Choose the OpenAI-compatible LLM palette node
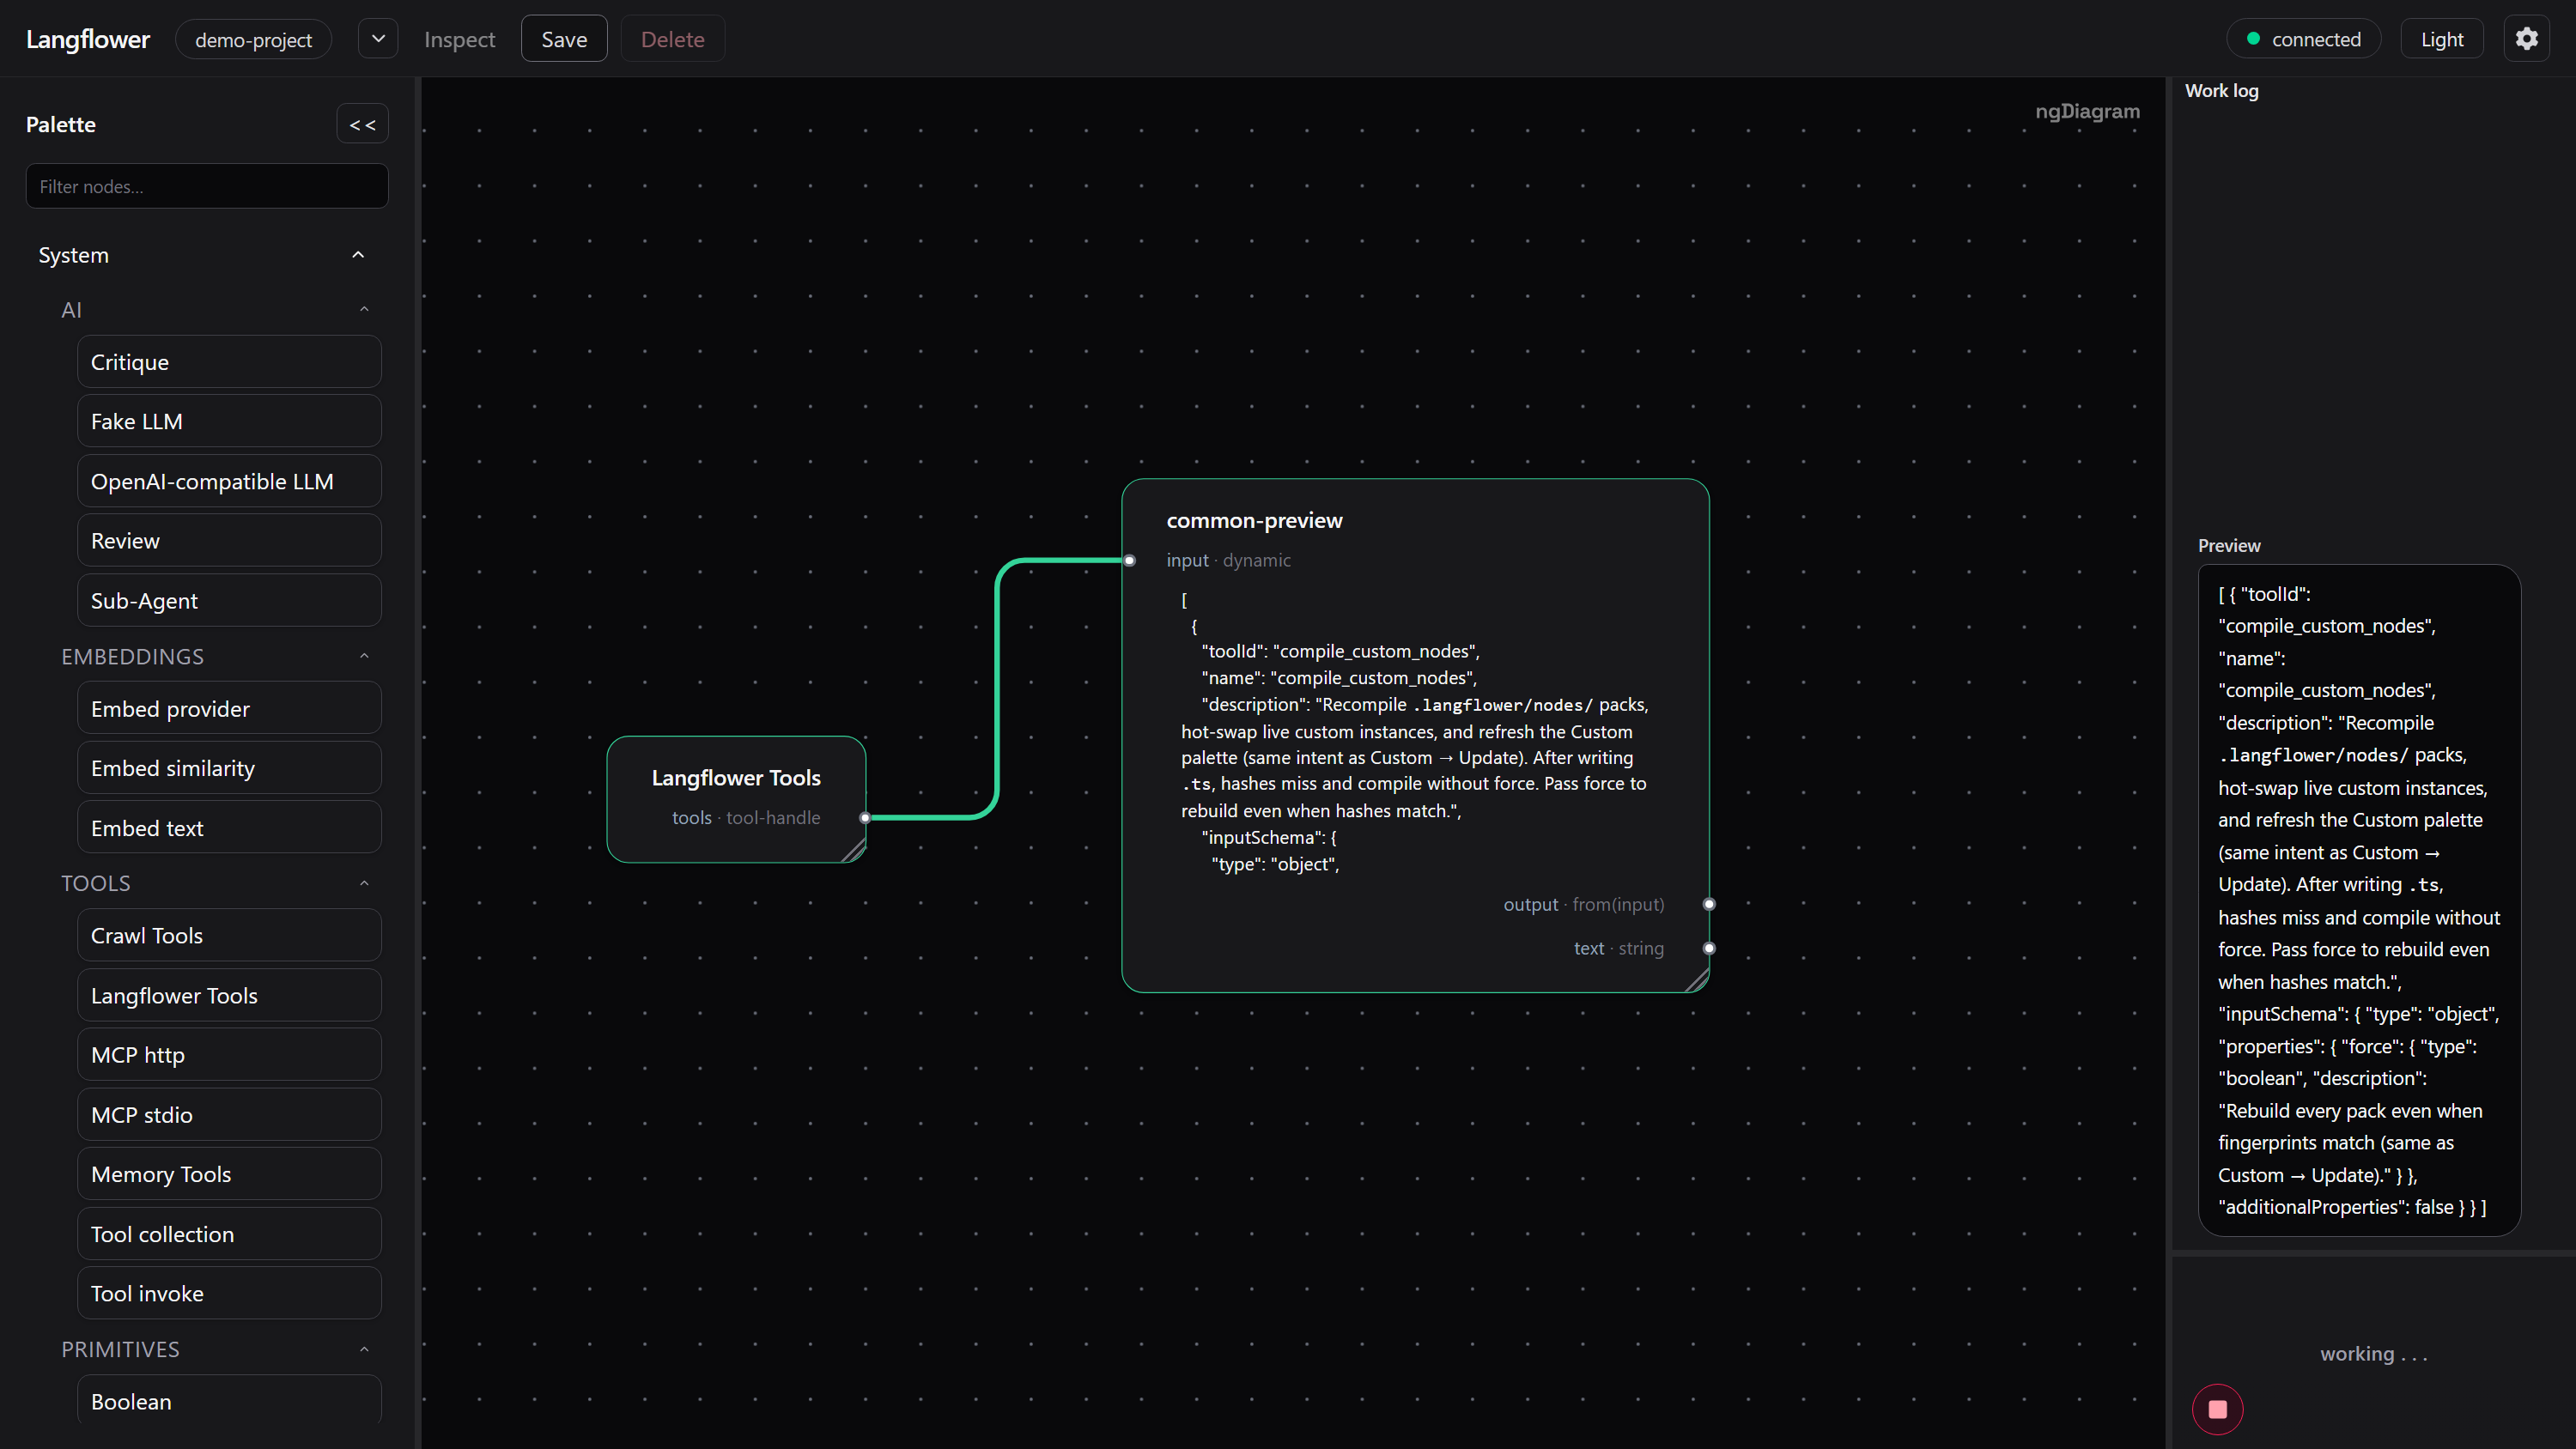 229,481
